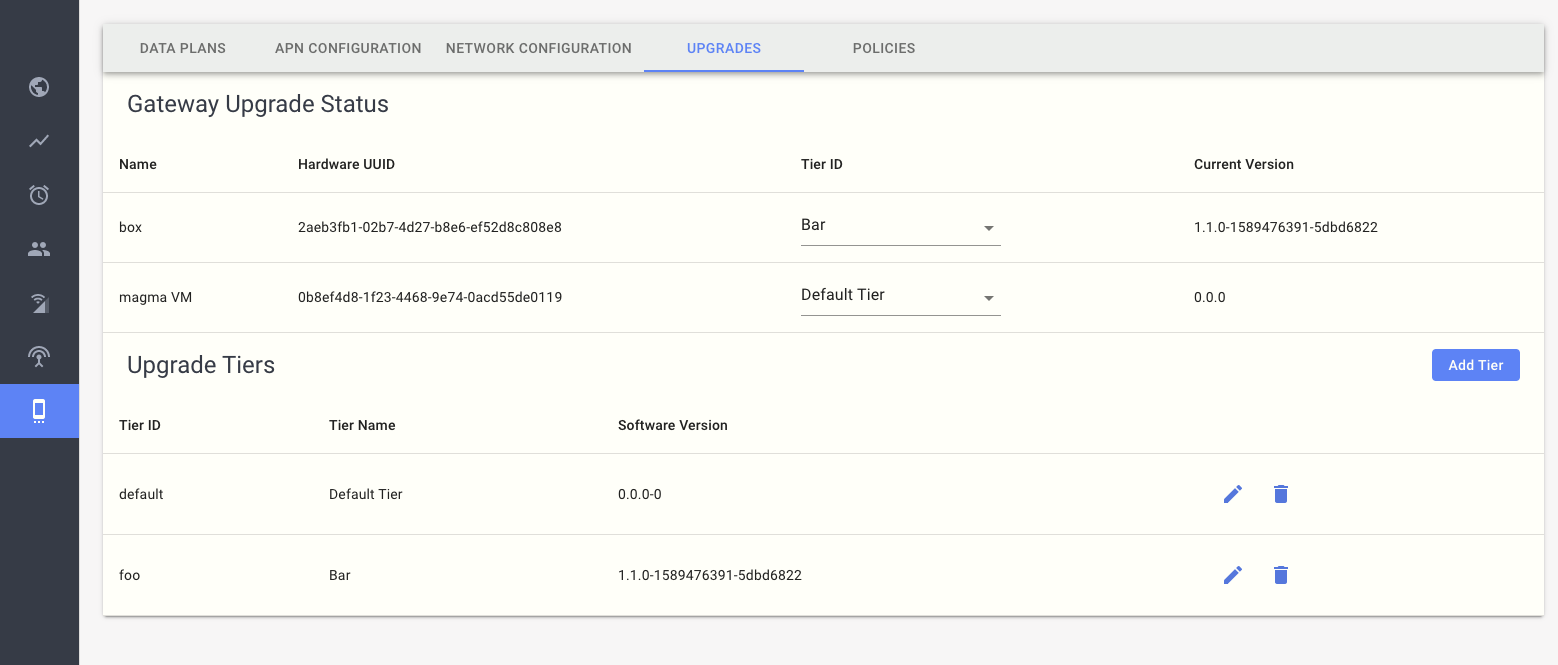Expand the Bar tier selection dropdown arrow

988,228
